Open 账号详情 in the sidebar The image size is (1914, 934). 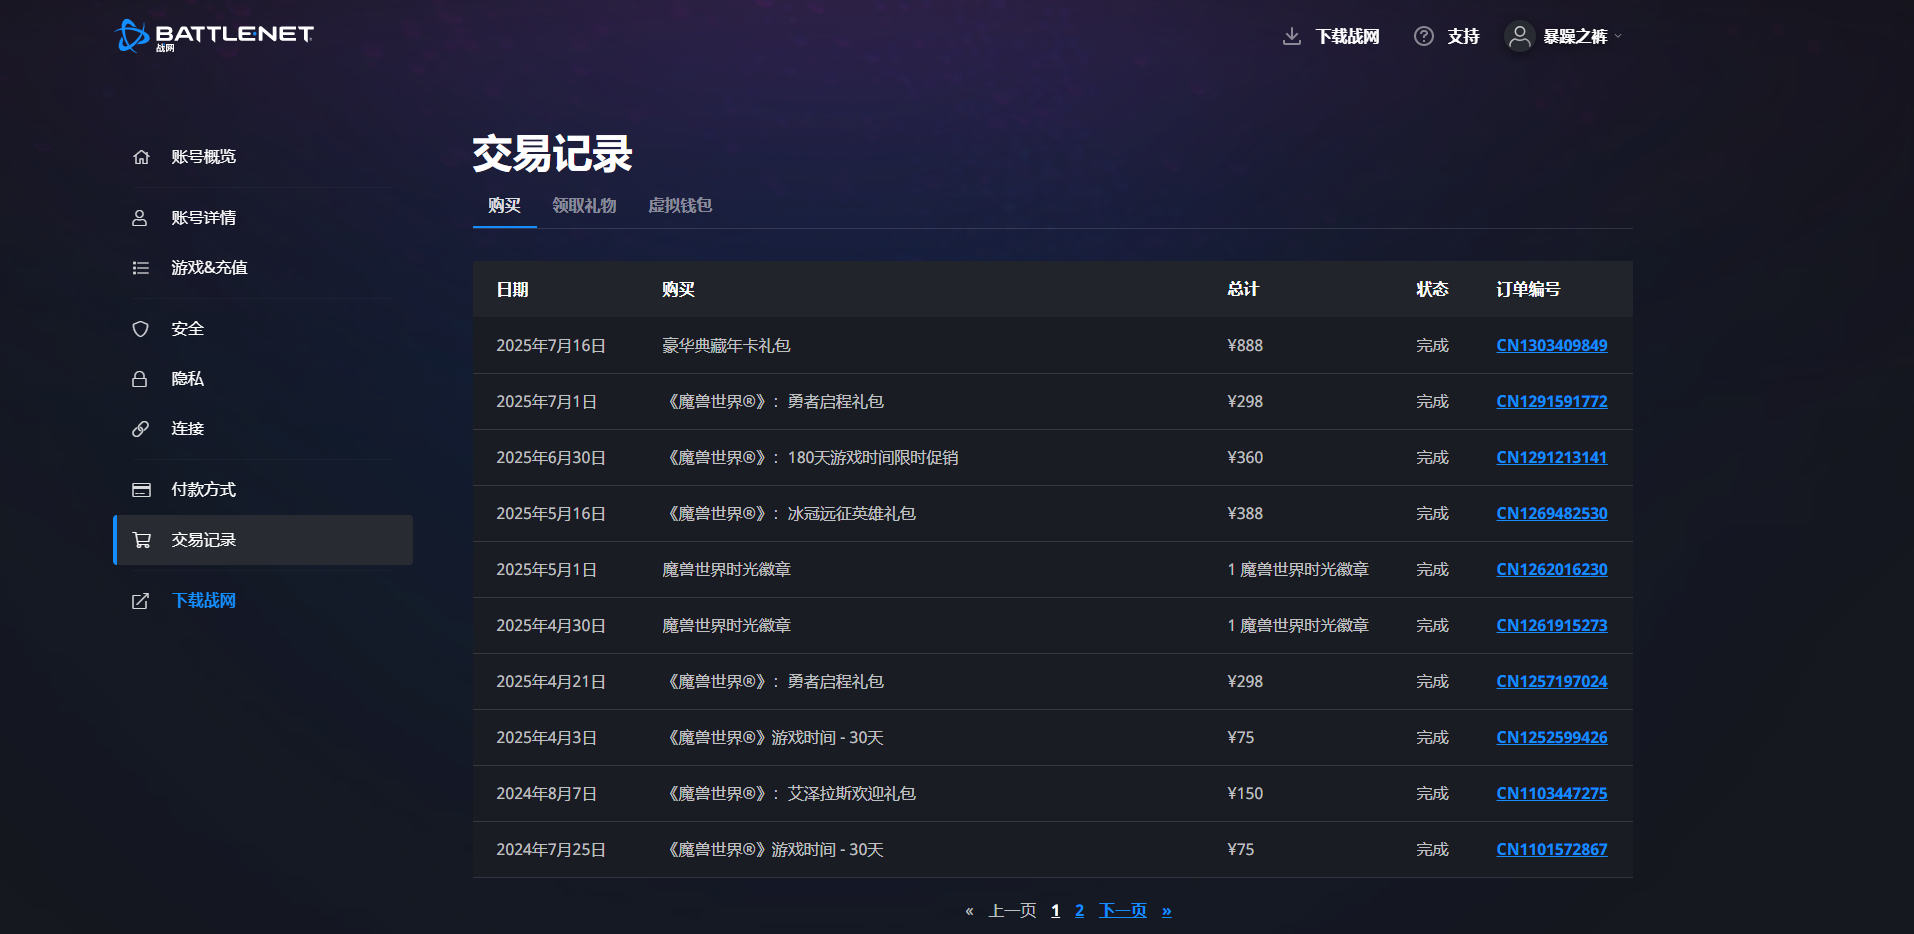point(203,218)
